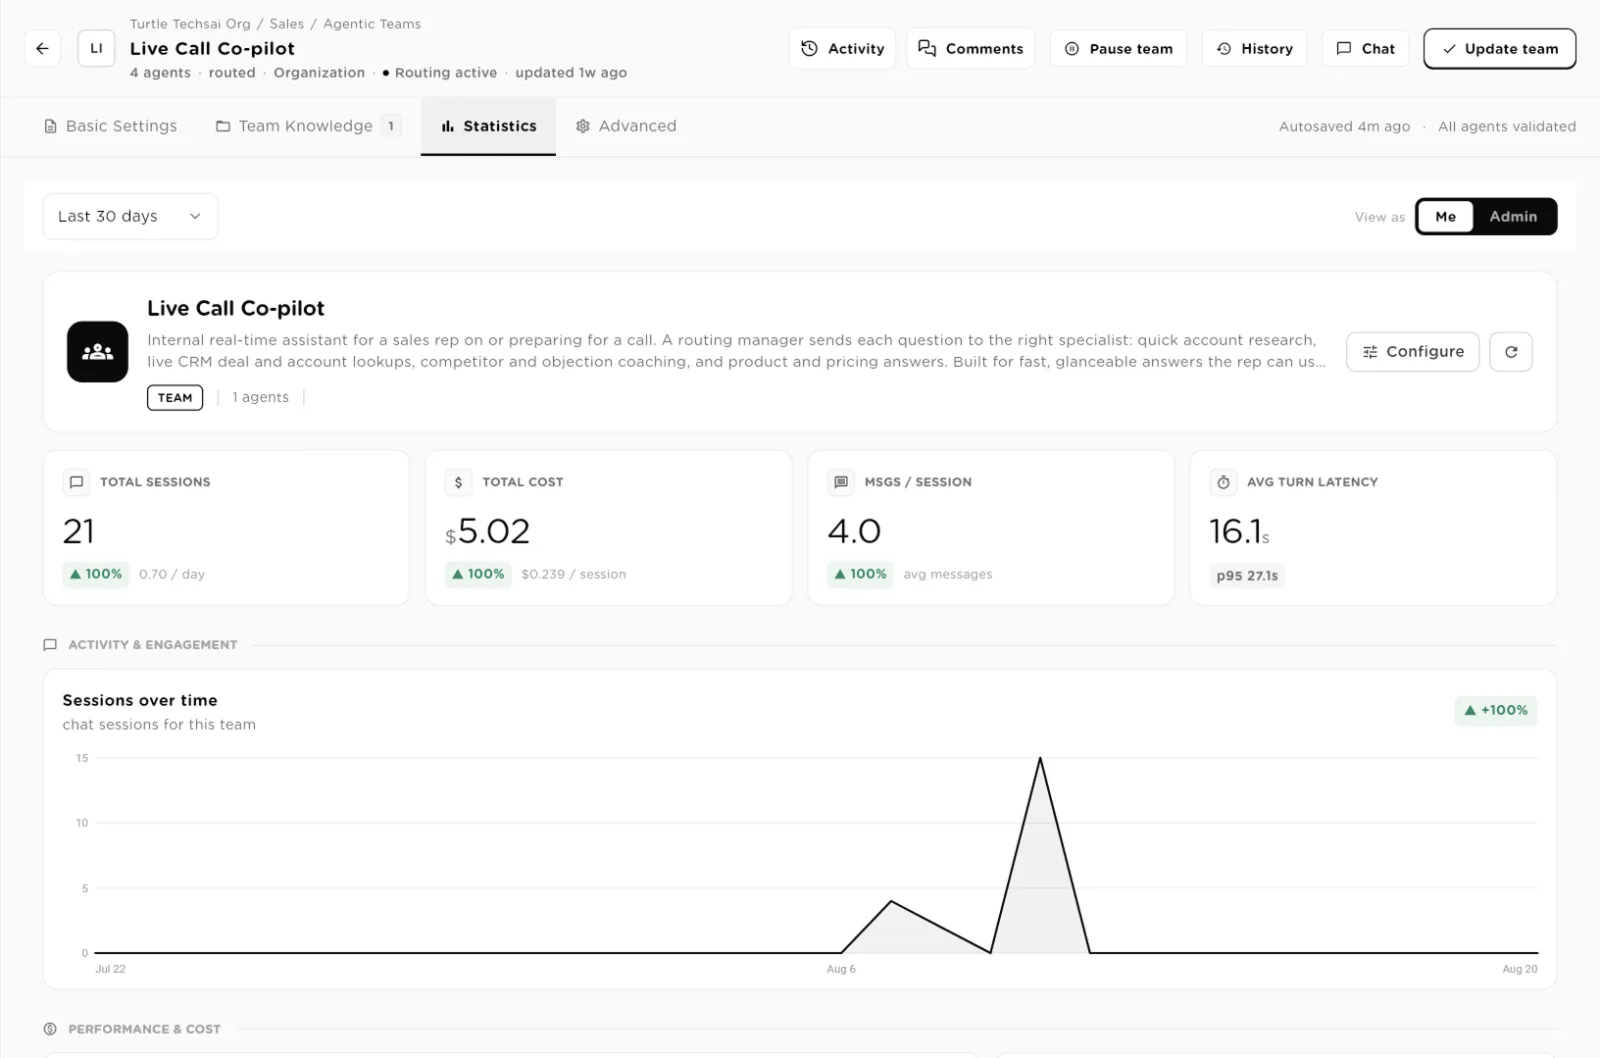Click the p95 27.1s badge
This screenshot has height=1058, width=1600.
(x=1247, y=575)
